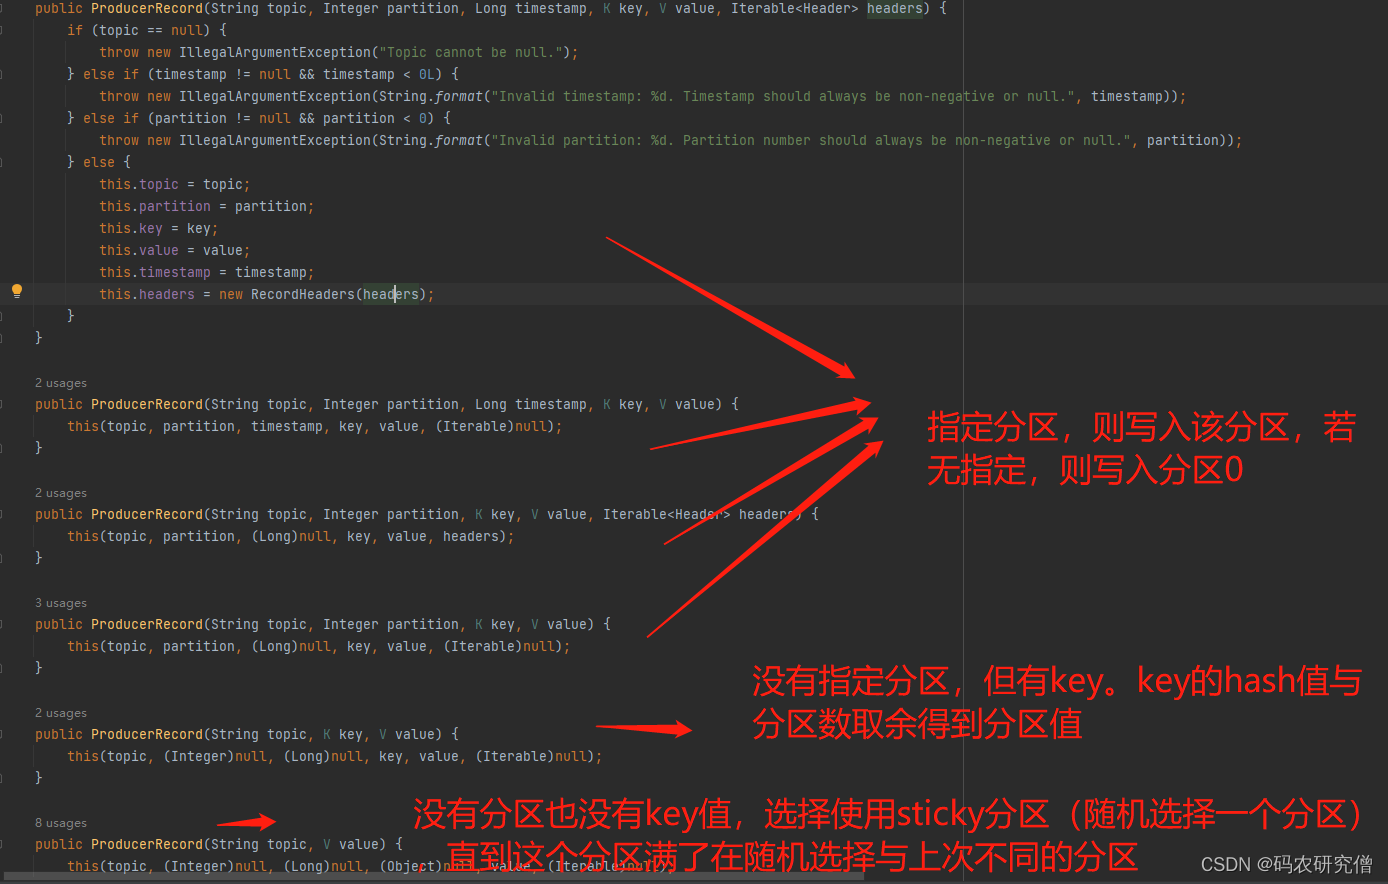
Task: Click 'if (topic == null)' condition
Action: pyautogui.click(x=139, y=30)
